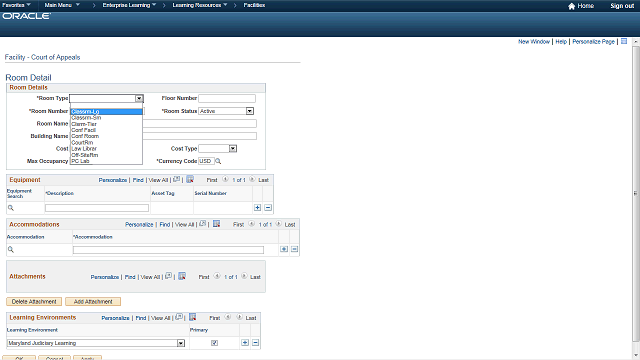This screenshot has height=360, width=640.
Task: Select Classrm-Lg from Room Type list
Action: click(x=106, y=111)
